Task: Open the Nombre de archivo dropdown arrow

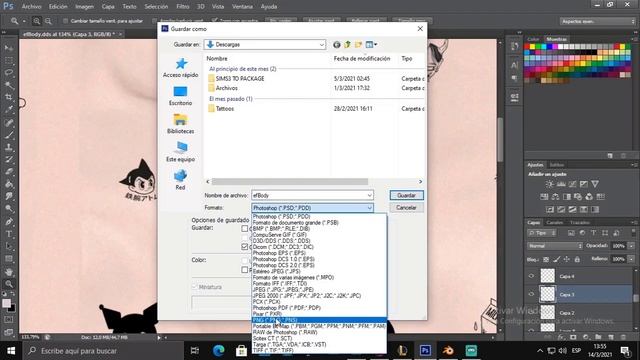Action: pyautogui.click(x=369, y=196)
